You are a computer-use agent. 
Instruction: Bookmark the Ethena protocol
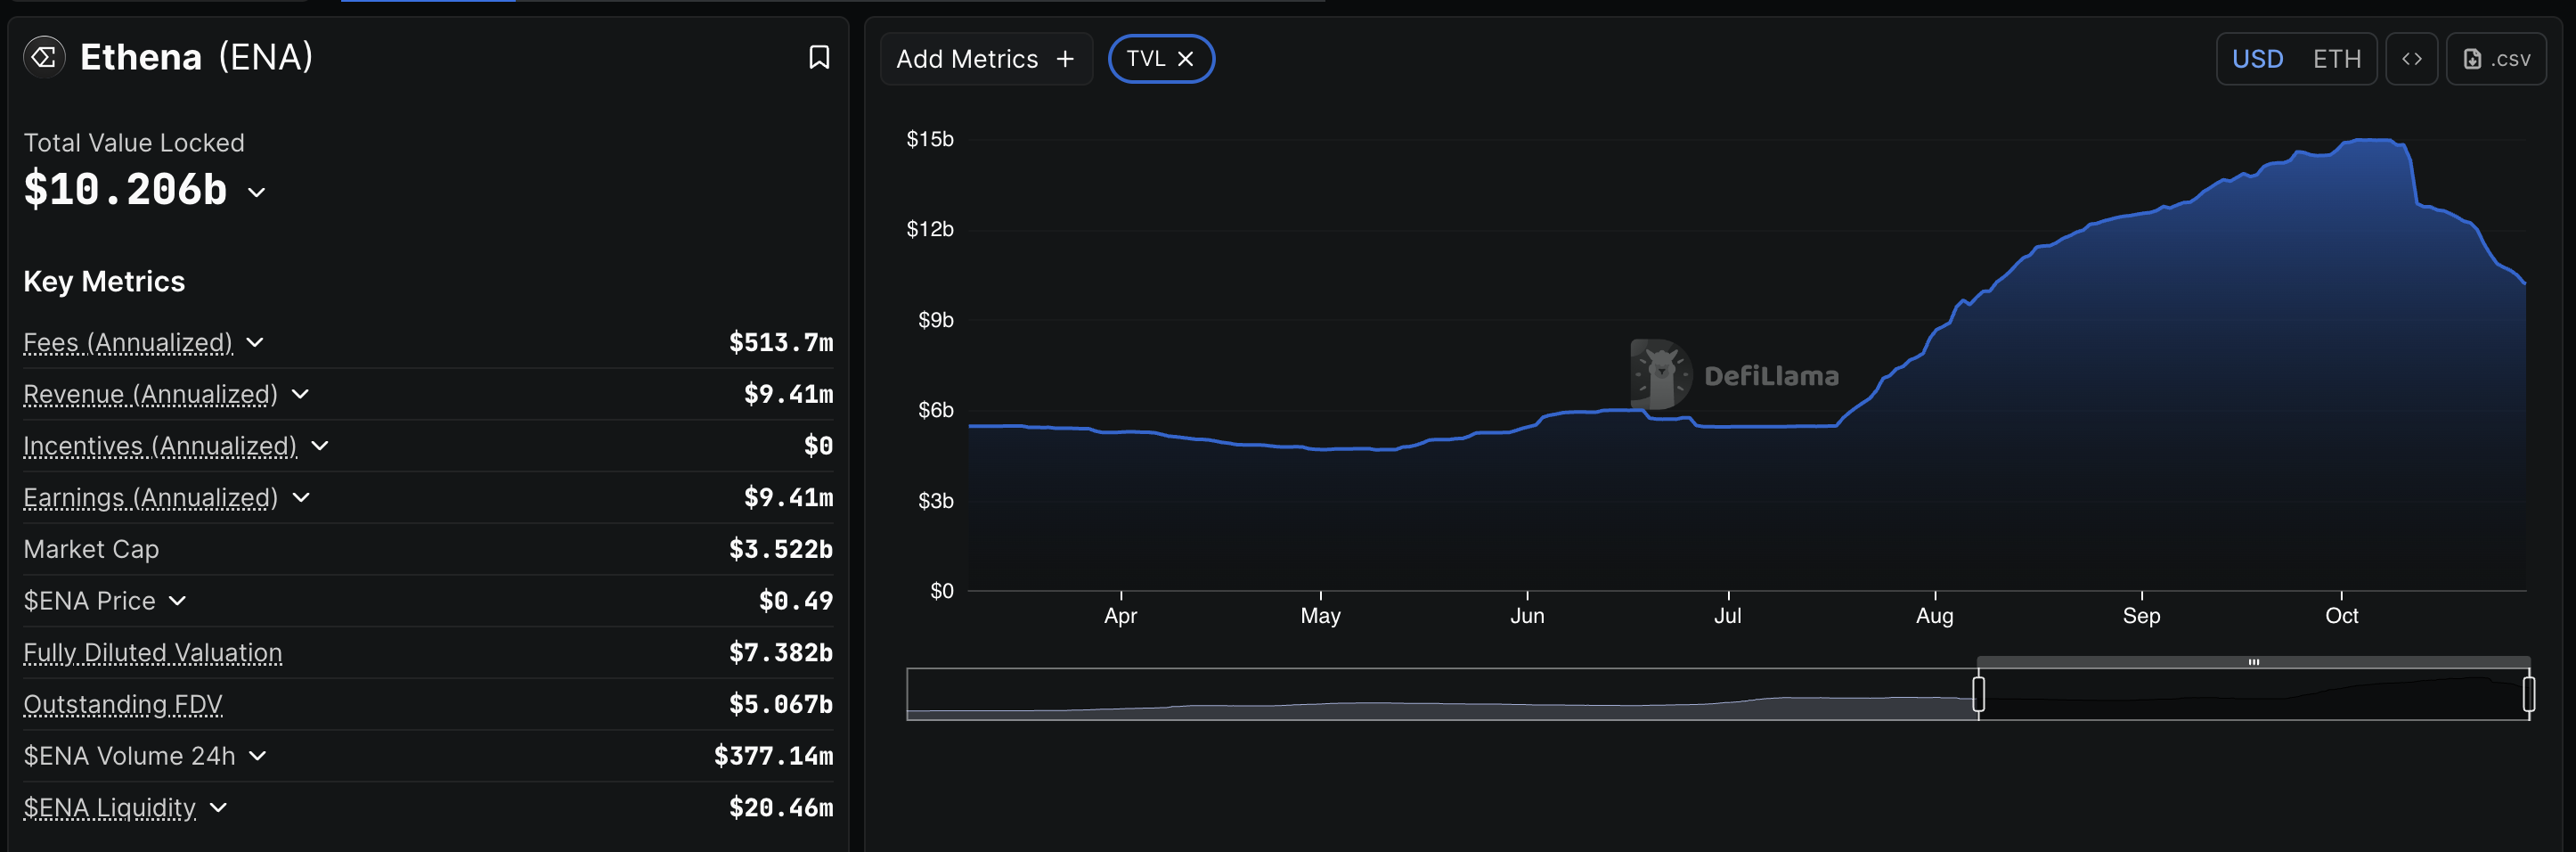click(x=818, y=58)
